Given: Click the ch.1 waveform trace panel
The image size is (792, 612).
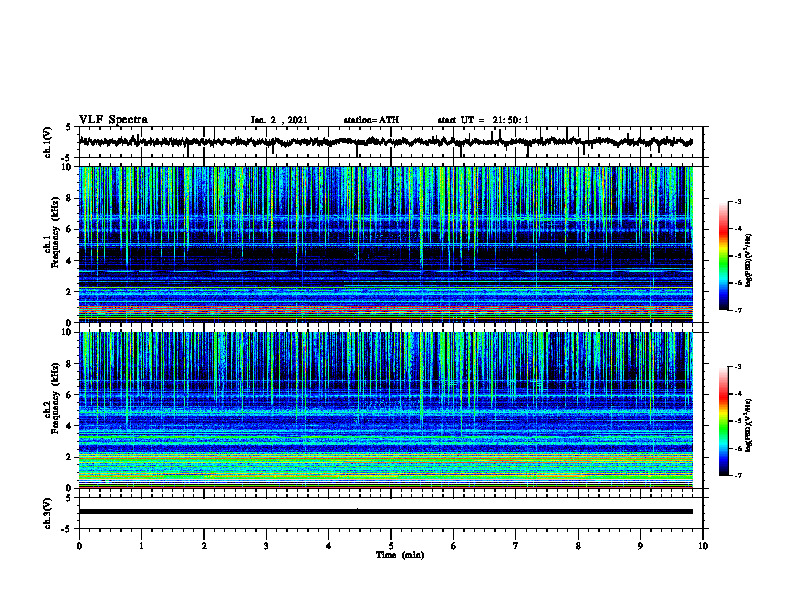Looking at the screenshot, I should point(391,142).
